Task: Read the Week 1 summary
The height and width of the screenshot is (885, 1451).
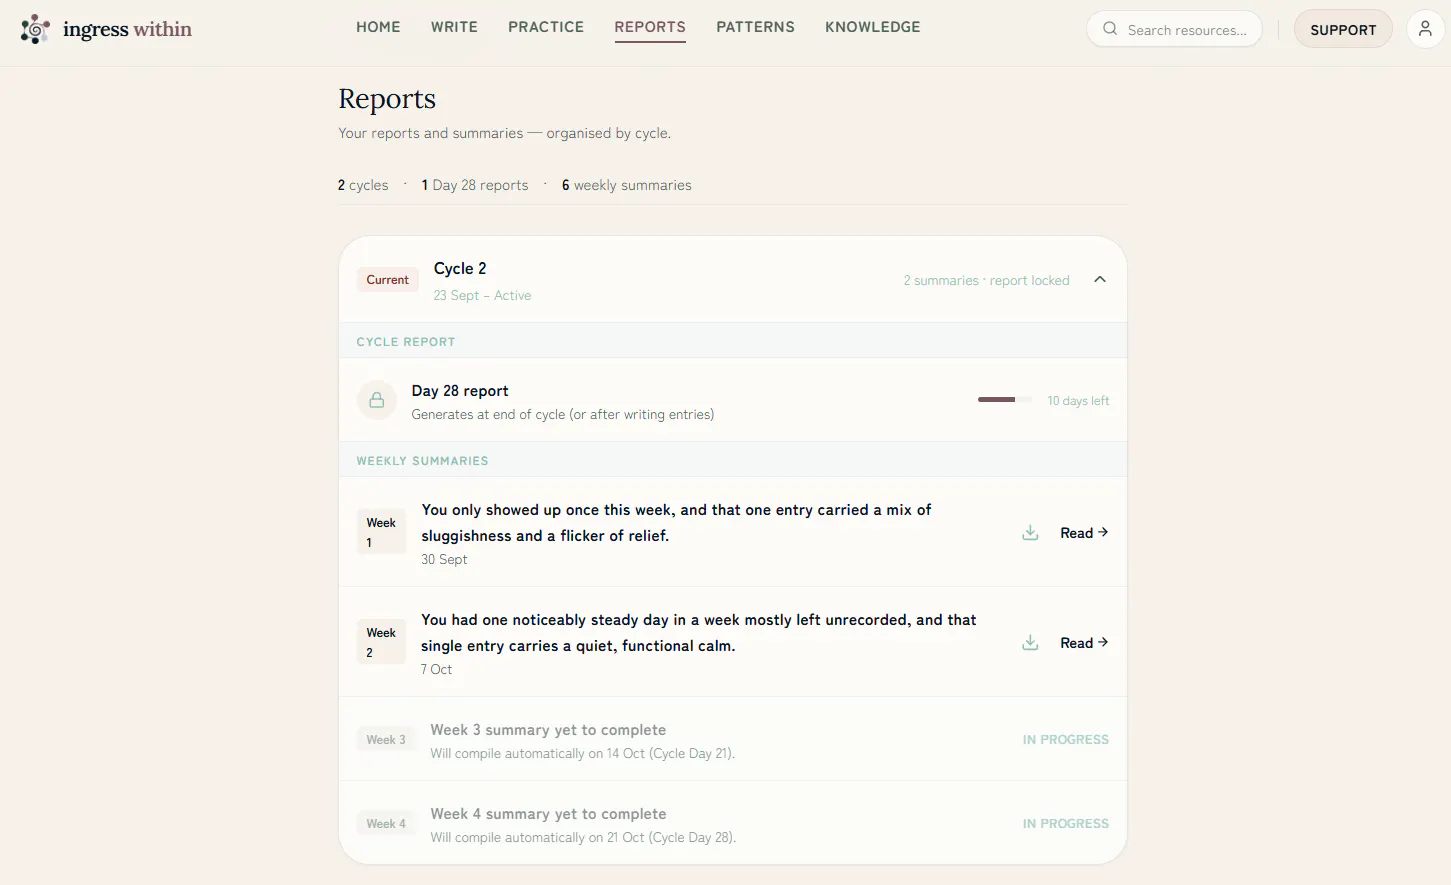Action: coord(1084,533)
